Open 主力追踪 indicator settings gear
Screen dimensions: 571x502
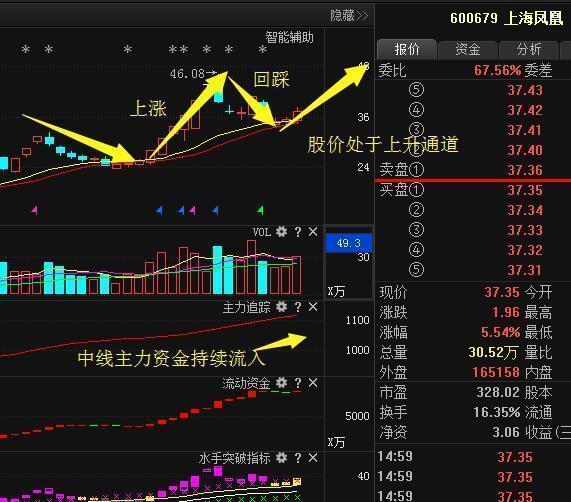click(x=281, y=307)
